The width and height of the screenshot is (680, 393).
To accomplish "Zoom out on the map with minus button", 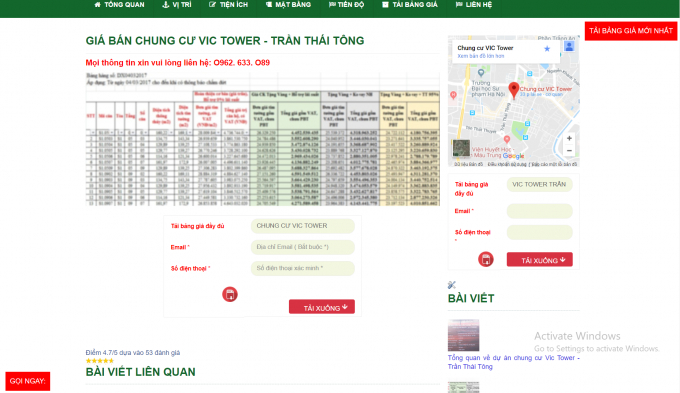I will click(x=569, y=151).
